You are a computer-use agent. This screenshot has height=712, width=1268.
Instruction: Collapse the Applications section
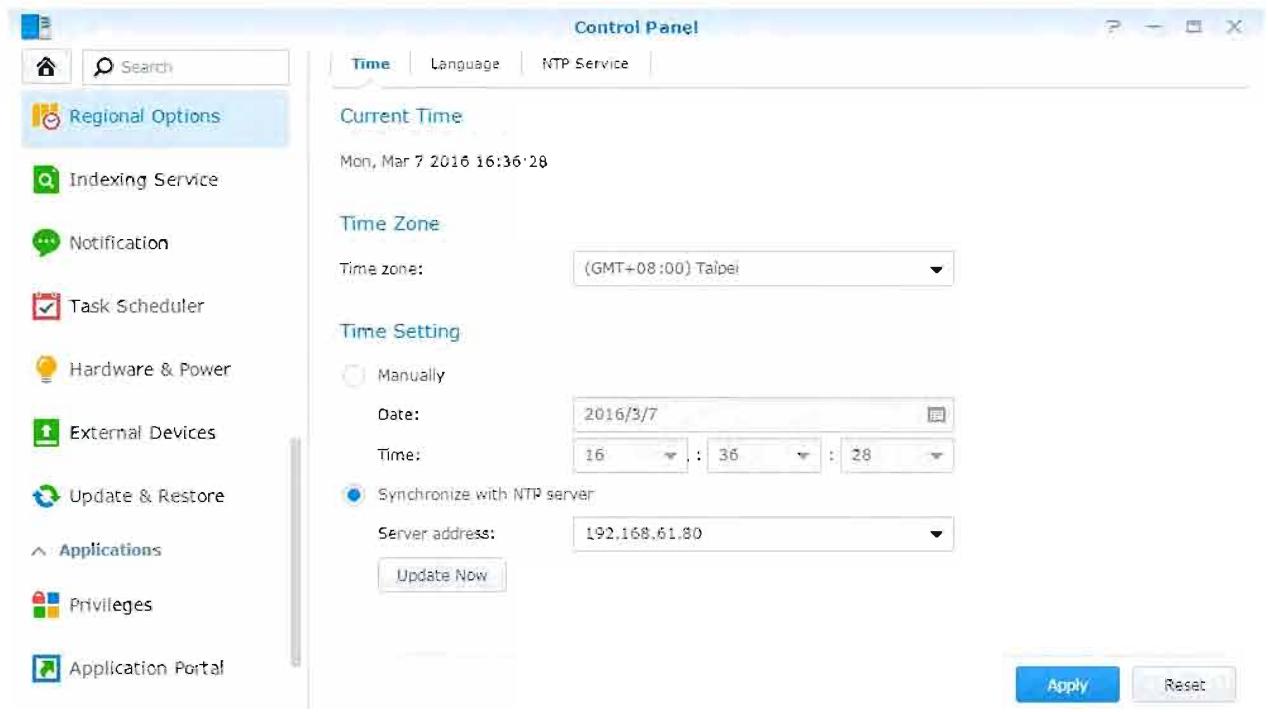click(38, 551)
